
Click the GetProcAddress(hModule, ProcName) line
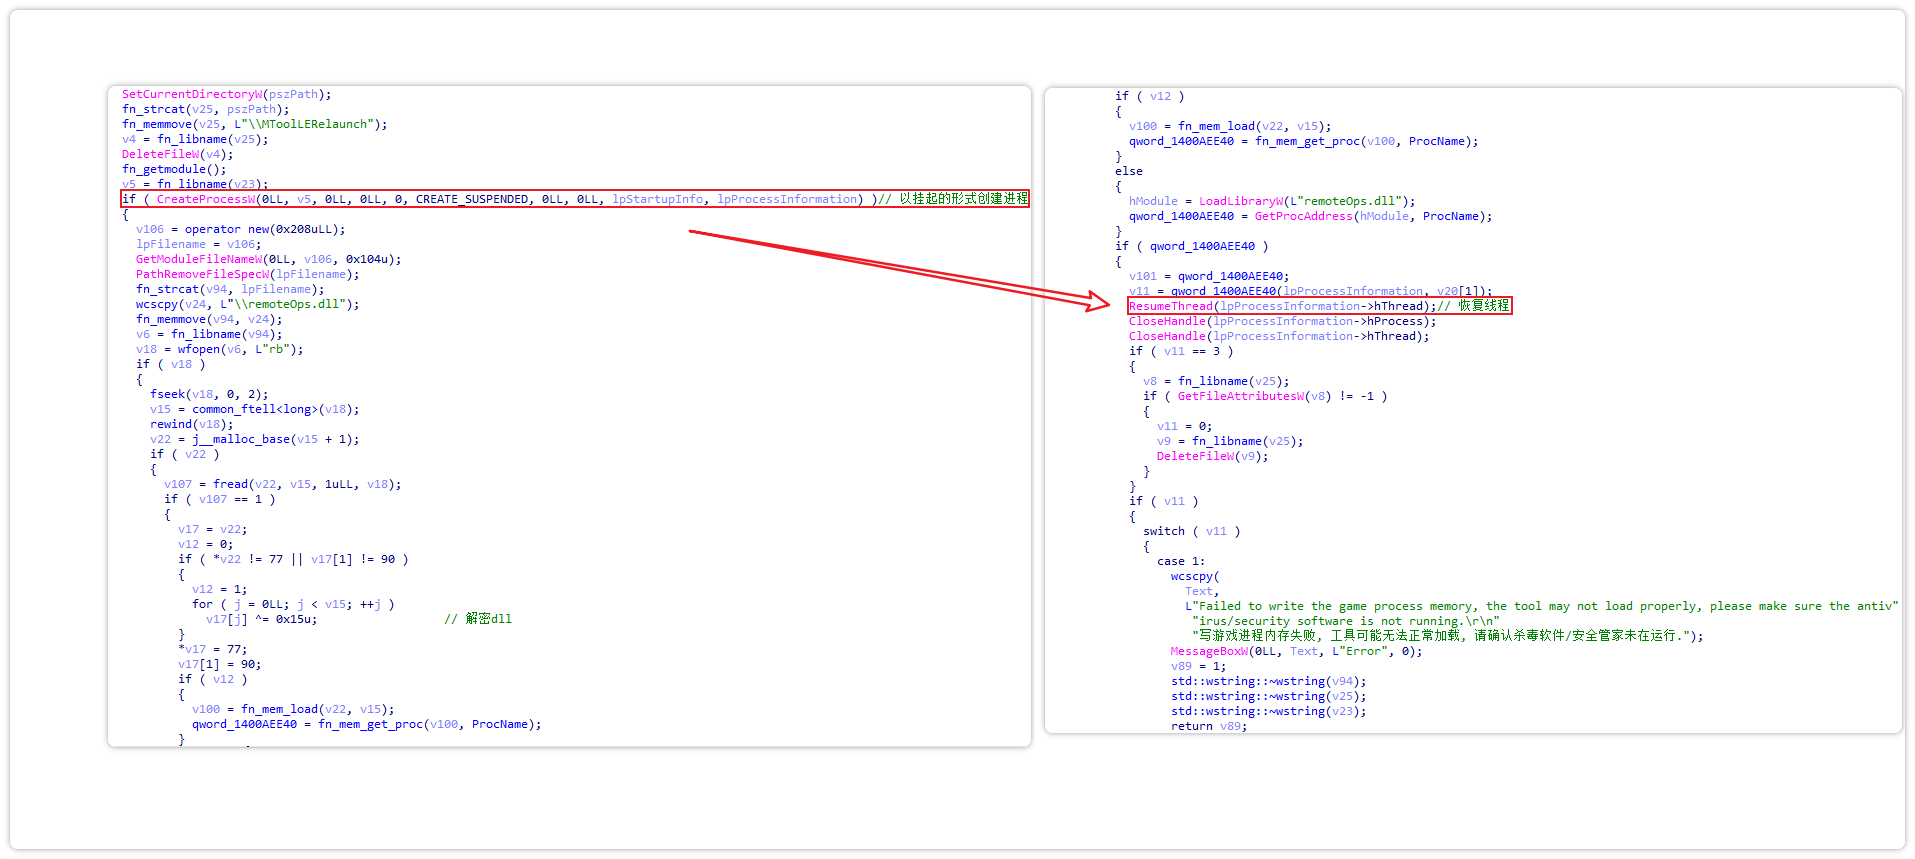pyautogui.click(x=1310, y=216)
